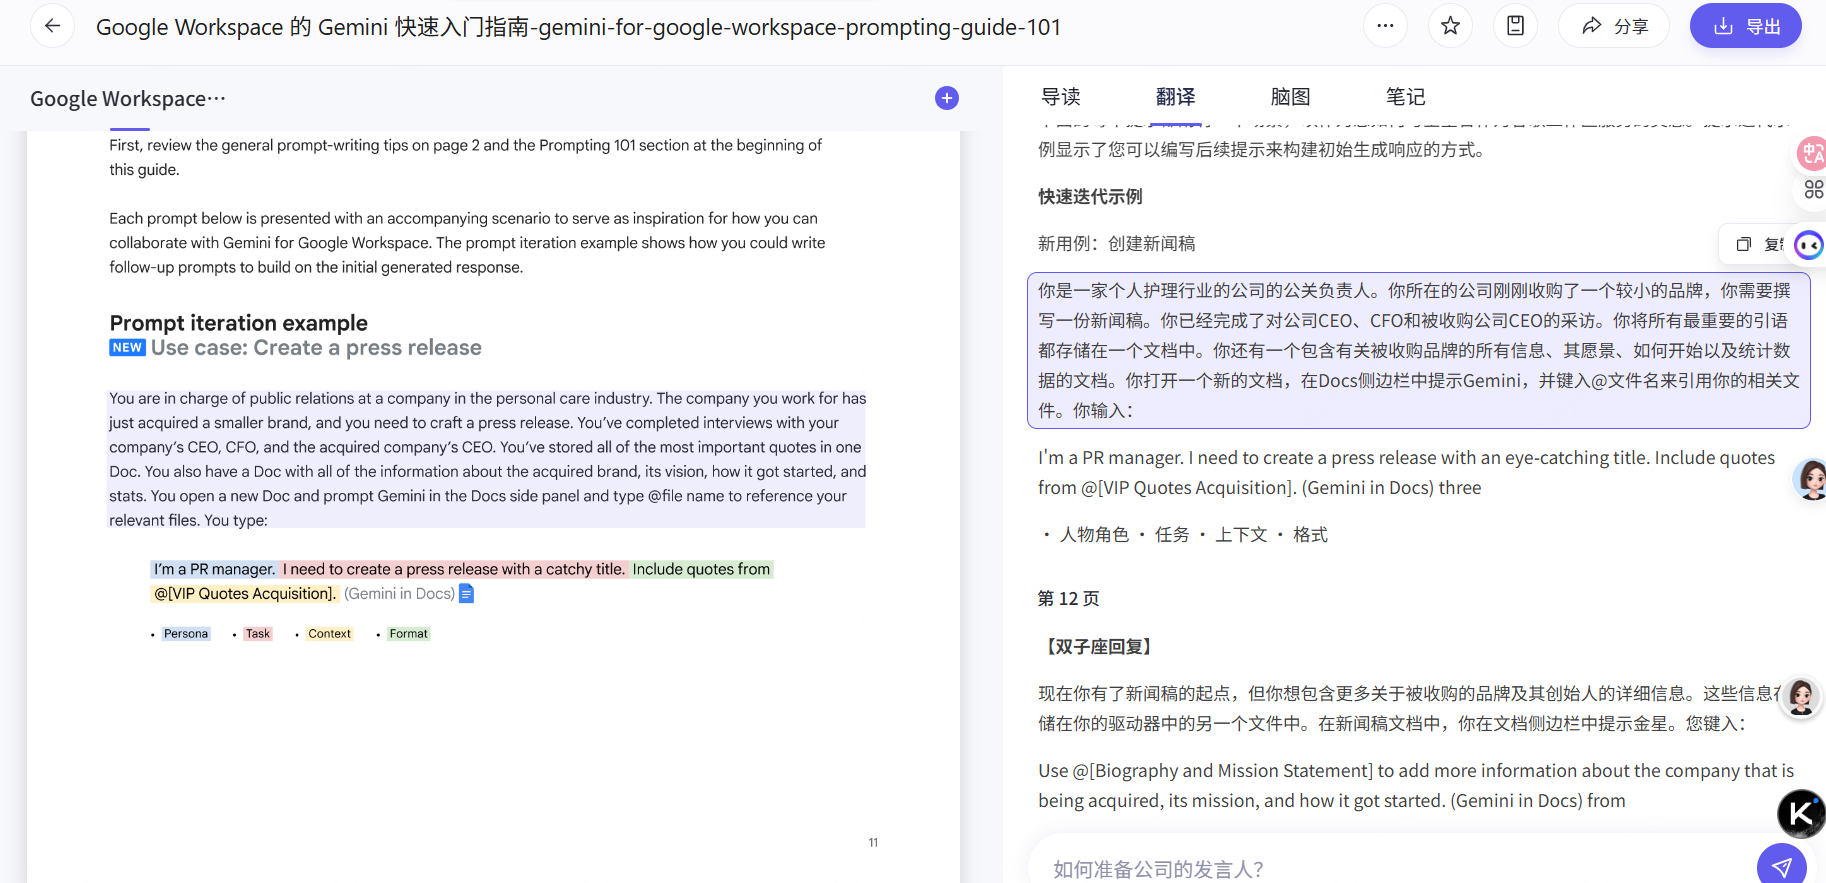The width and height of the screenshot is (1826, 883).
Task: Go back using the left arrow button
Action: (x=52, y=26)
